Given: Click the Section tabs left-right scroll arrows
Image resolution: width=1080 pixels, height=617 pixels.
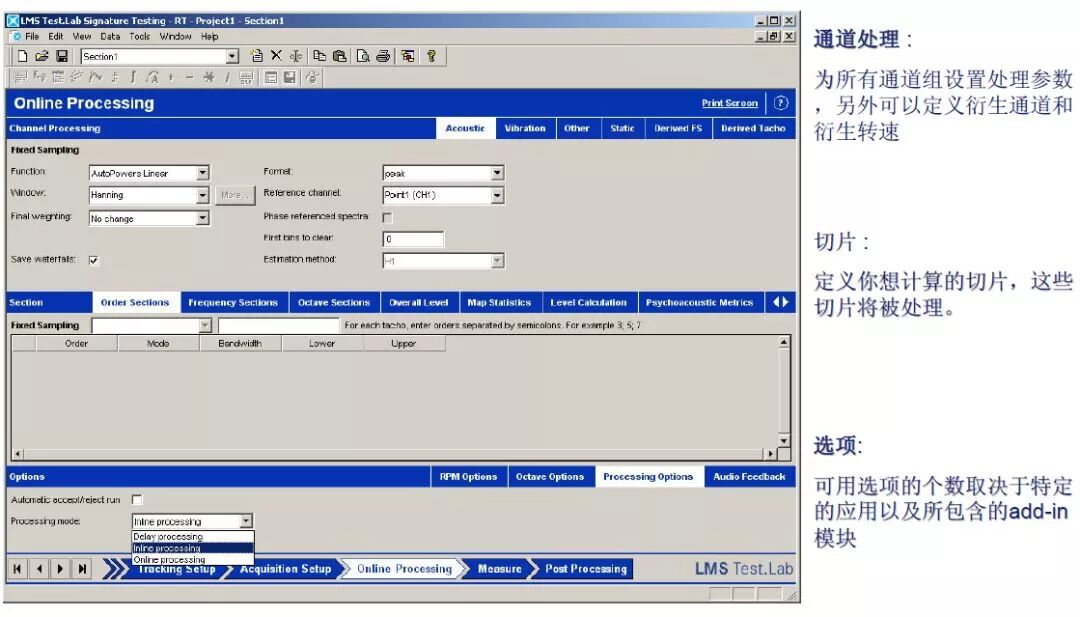Looking at the screenshot, I should pos(780,302).
